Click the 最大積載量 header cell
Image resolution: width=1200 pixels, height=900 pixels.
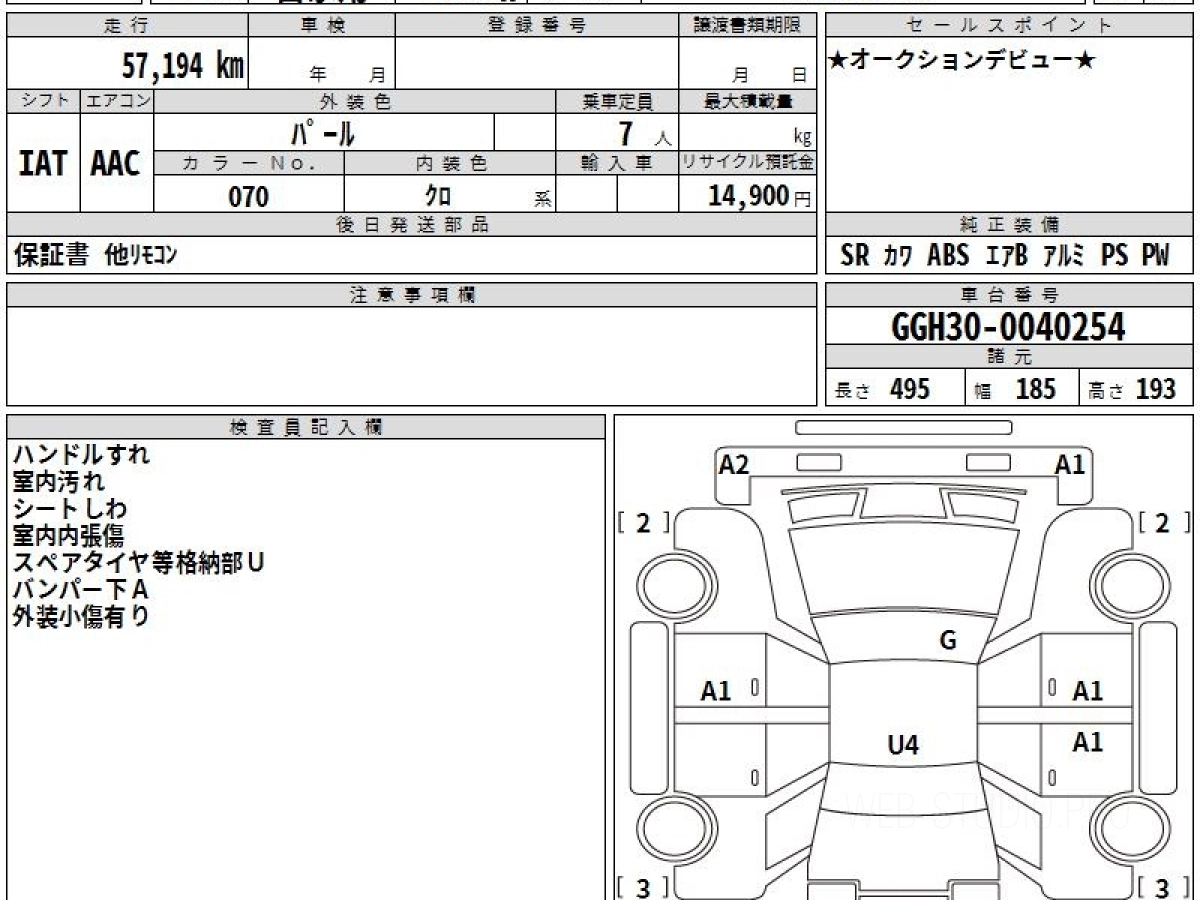click(x=747, y=101)
